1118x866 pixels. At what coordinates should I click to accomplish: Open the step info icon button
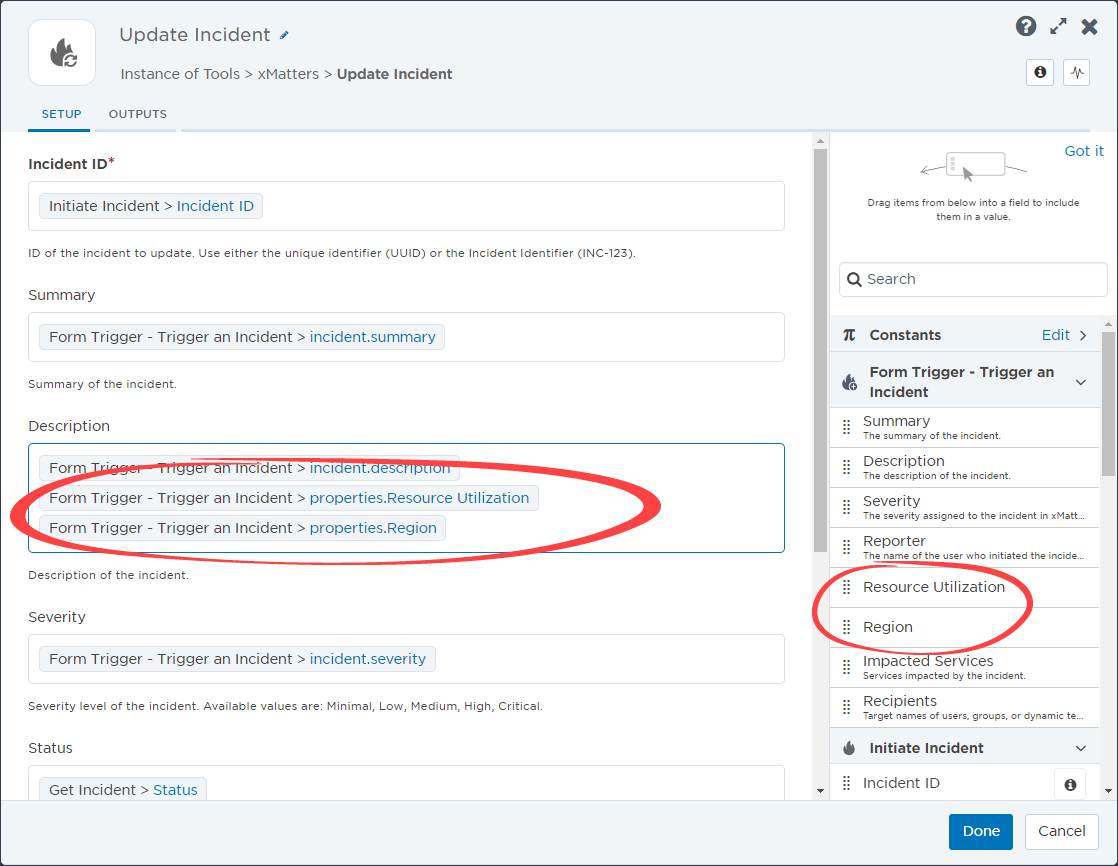(x=1040, y=72)
